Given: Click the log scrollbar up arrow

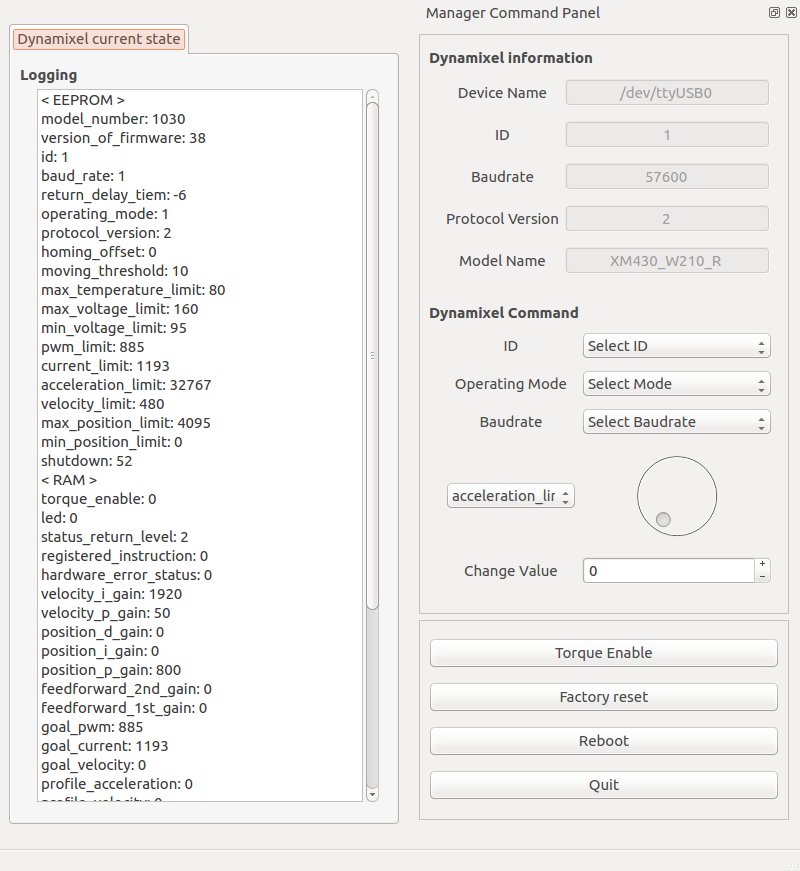Looking at the screenshot, I should tap(372, 97).
